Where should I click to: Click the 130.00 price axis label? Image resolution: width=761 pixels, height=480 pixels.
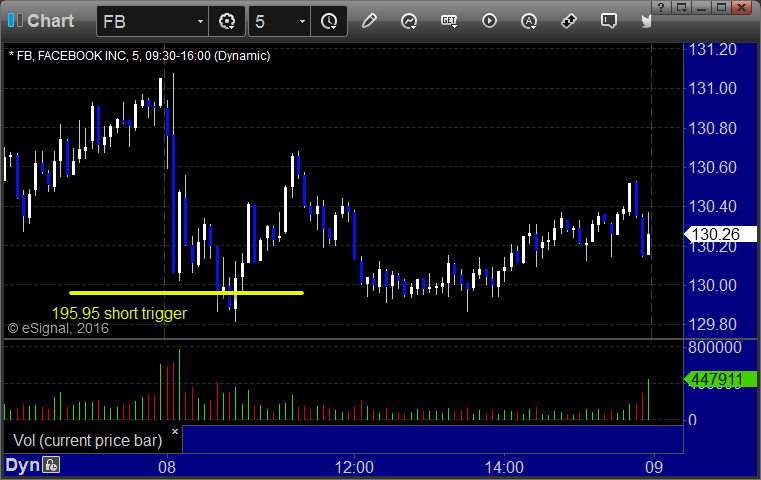pos(713,285)
